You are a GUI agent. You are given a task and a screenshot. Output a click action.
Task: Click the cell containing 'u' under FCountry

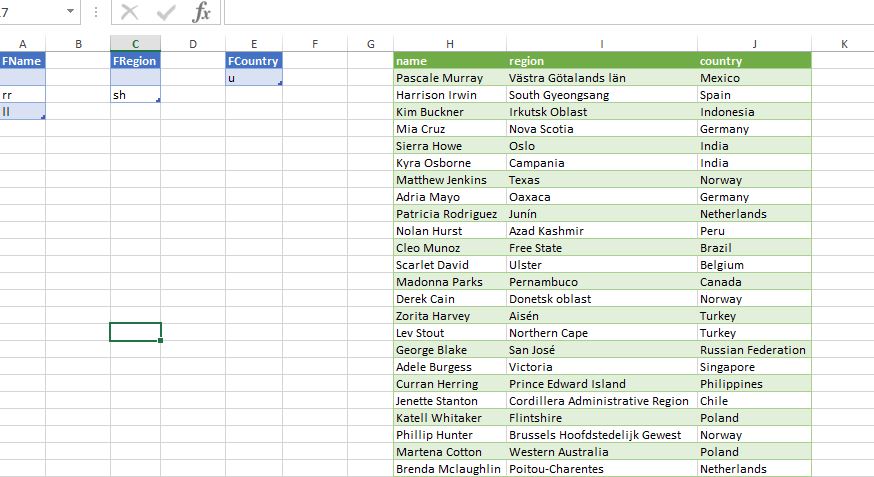(x=254, y=78)
